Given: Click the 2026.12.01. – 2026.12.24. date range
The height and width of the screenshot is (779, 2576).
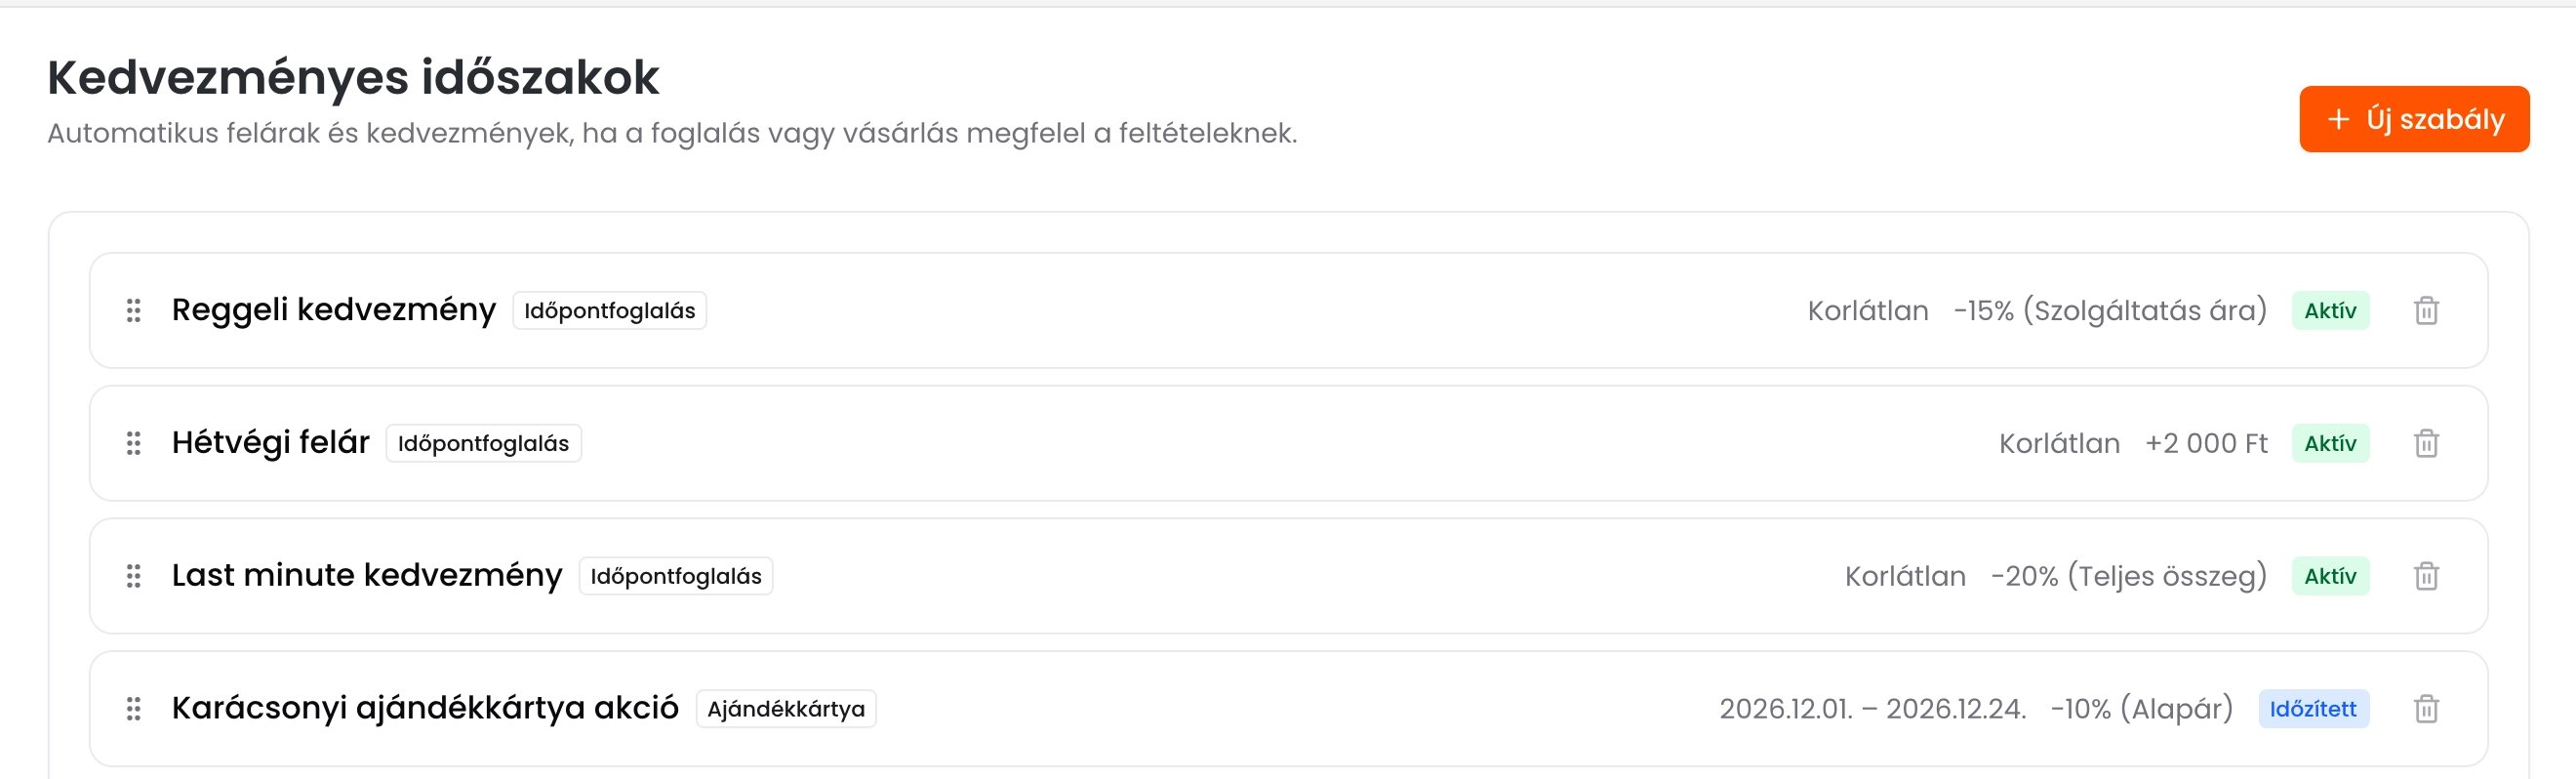Looking at the screenshot, I should coord(1872,709).
